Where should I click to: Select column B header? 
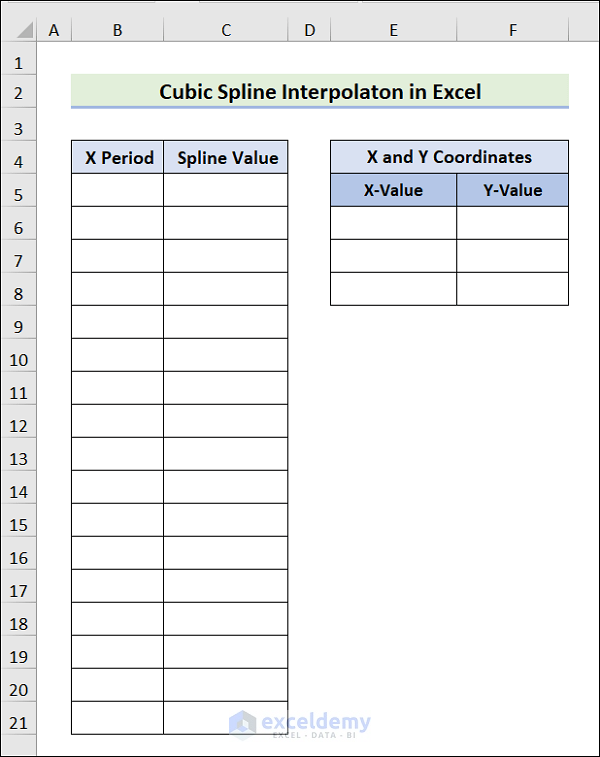tap(117, 30)
